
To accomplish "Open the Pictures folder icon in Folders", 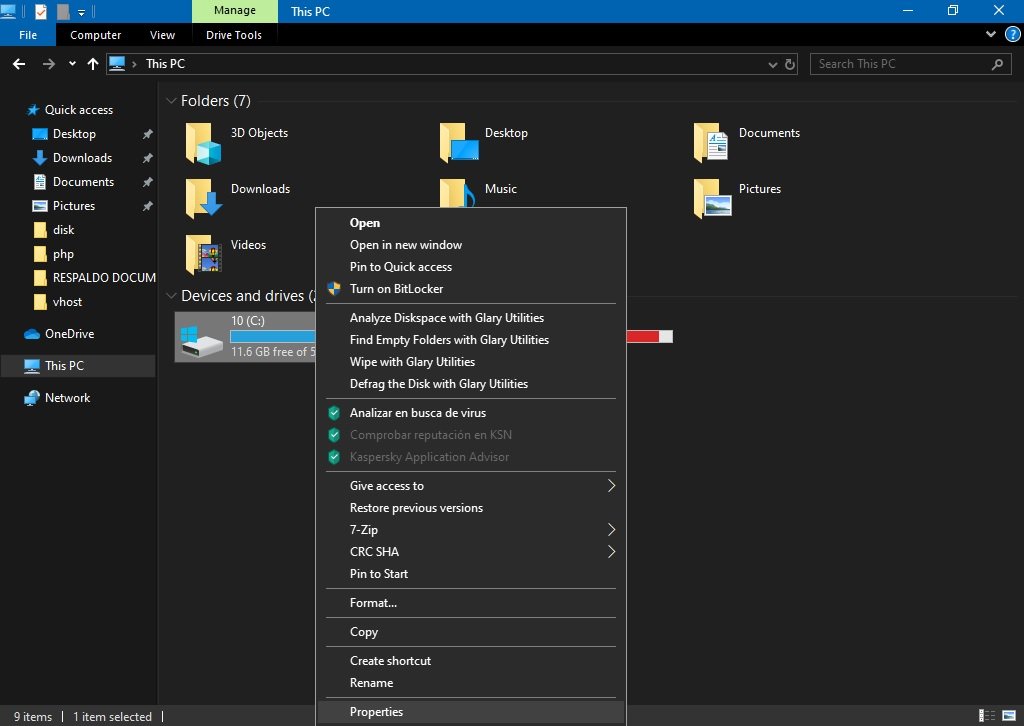I will pos(712,199).
